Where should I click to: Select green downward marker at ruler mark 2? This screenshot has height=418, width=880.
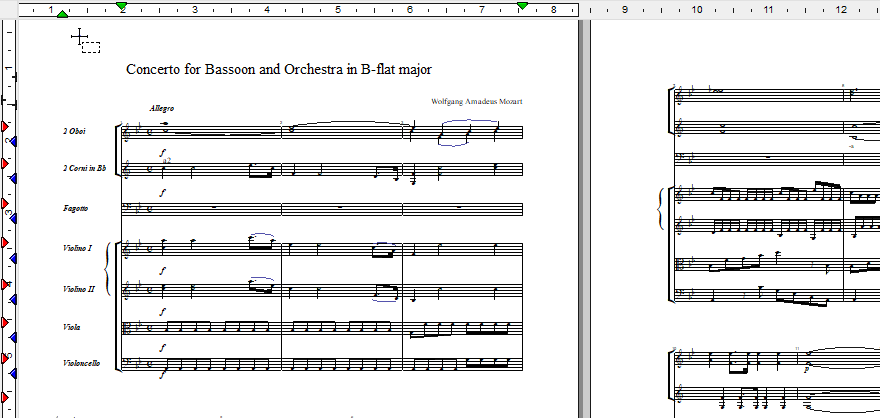122,7
